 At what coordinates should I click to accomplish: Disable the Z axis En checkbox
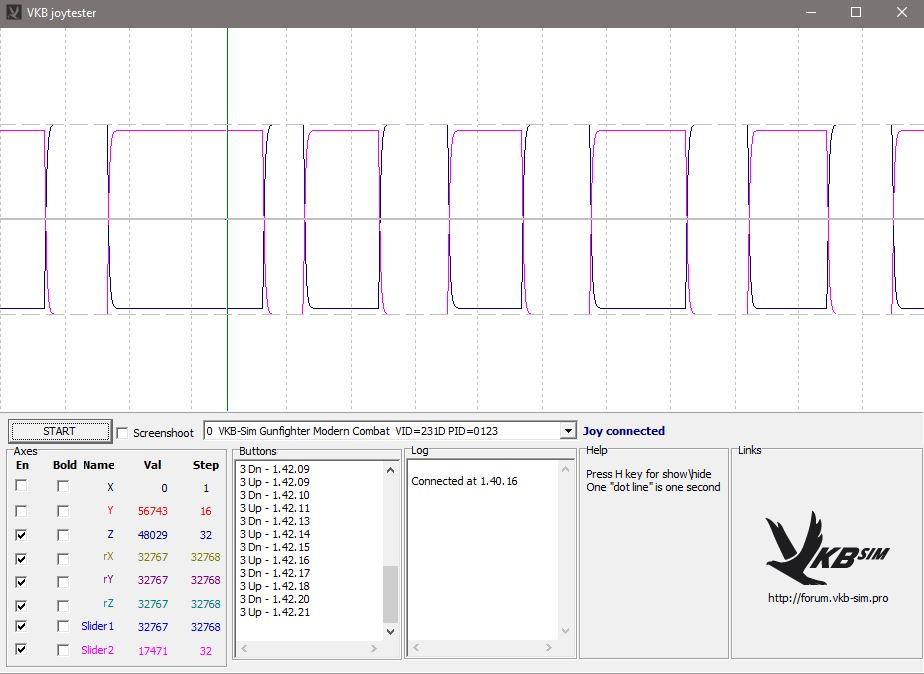[21, 535]
